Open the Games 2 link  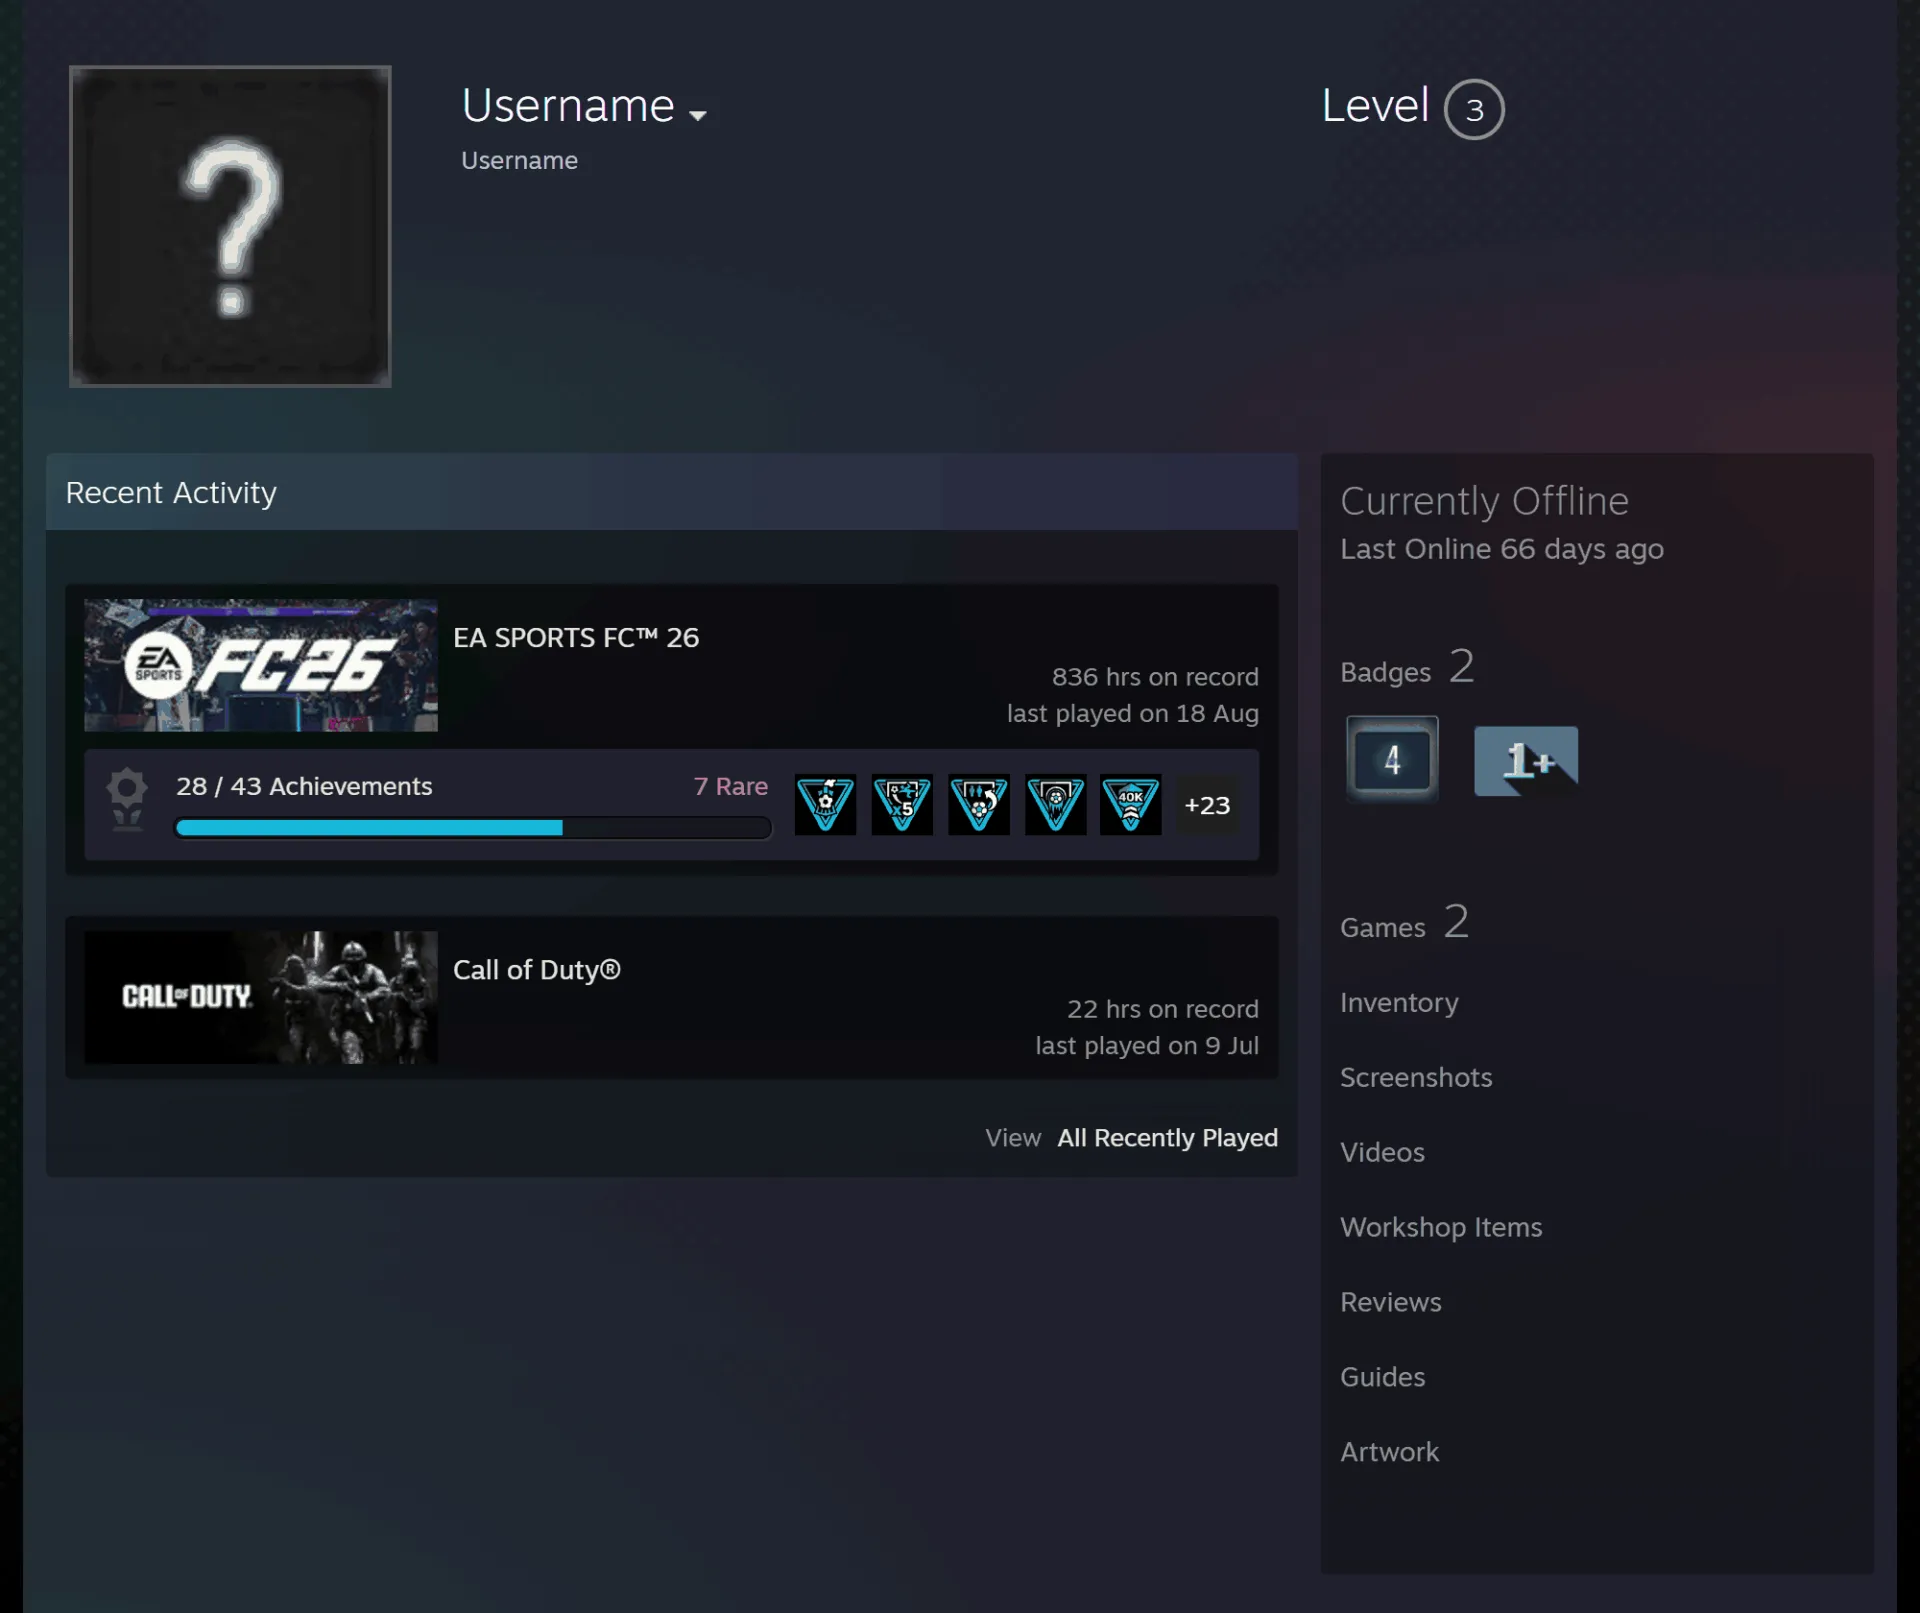point(1404,924)
